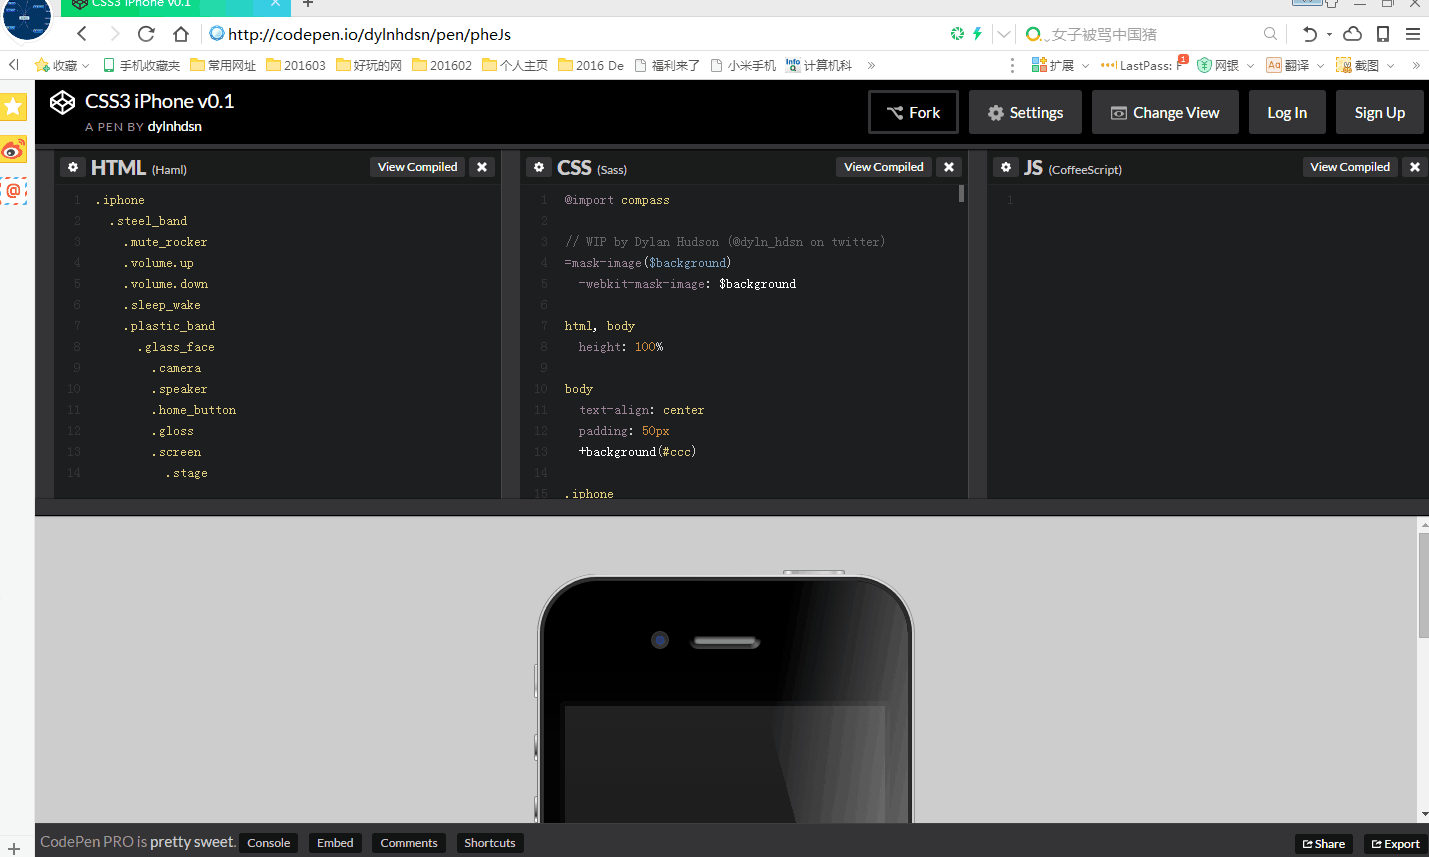Click CSS editor scrollbar thumb
Image resolution: width=1429 pixels, height=857 pixels.
click(x=961, y=193)
